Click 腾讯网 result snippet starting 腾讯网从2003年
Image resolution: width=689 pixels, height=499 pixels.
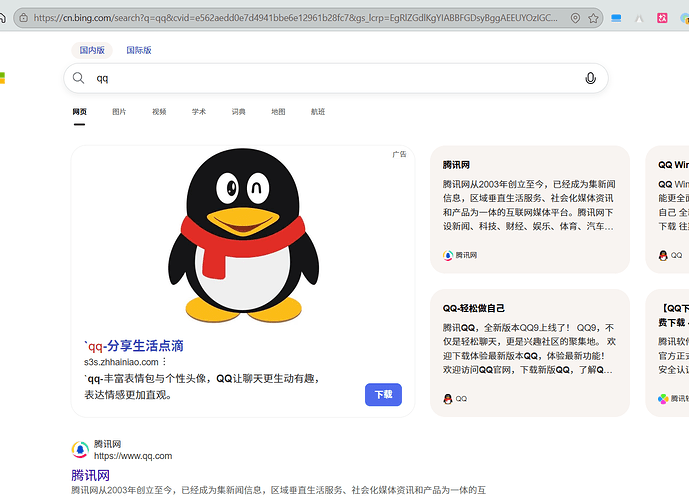(278, 490)
